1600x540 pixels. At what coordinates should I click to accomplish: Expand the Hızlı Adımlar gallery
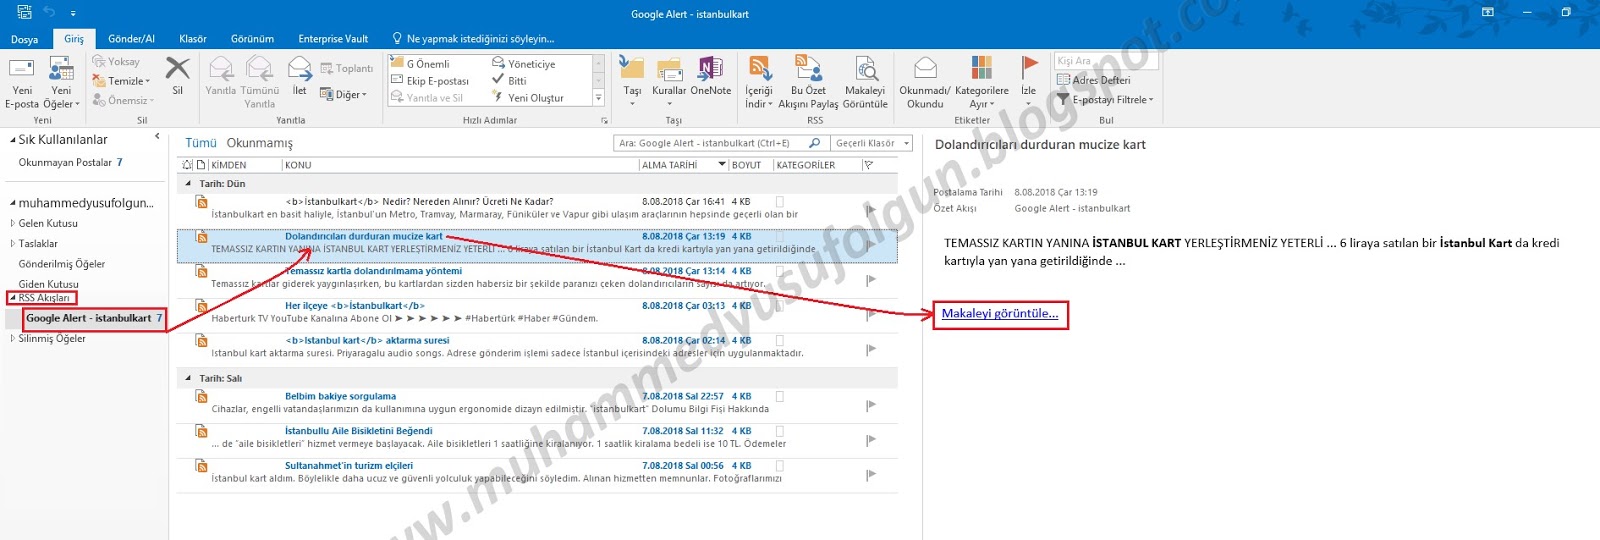click(x=599, y=98)
